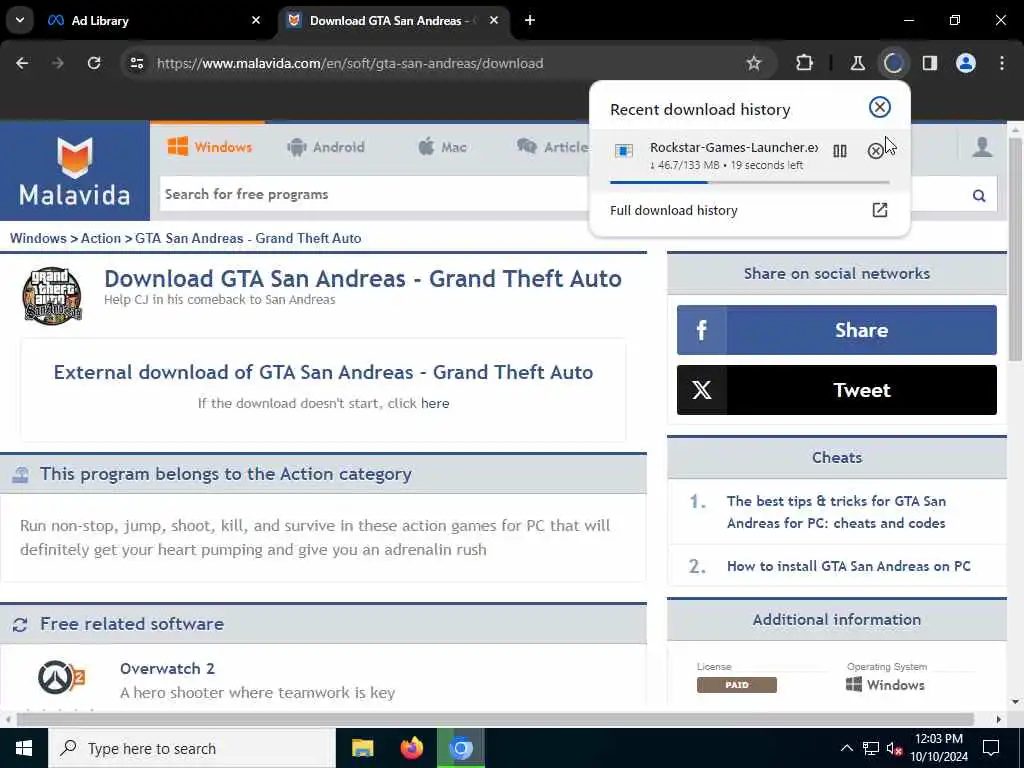Open site information icon in address bar

(x=136, y=63)
